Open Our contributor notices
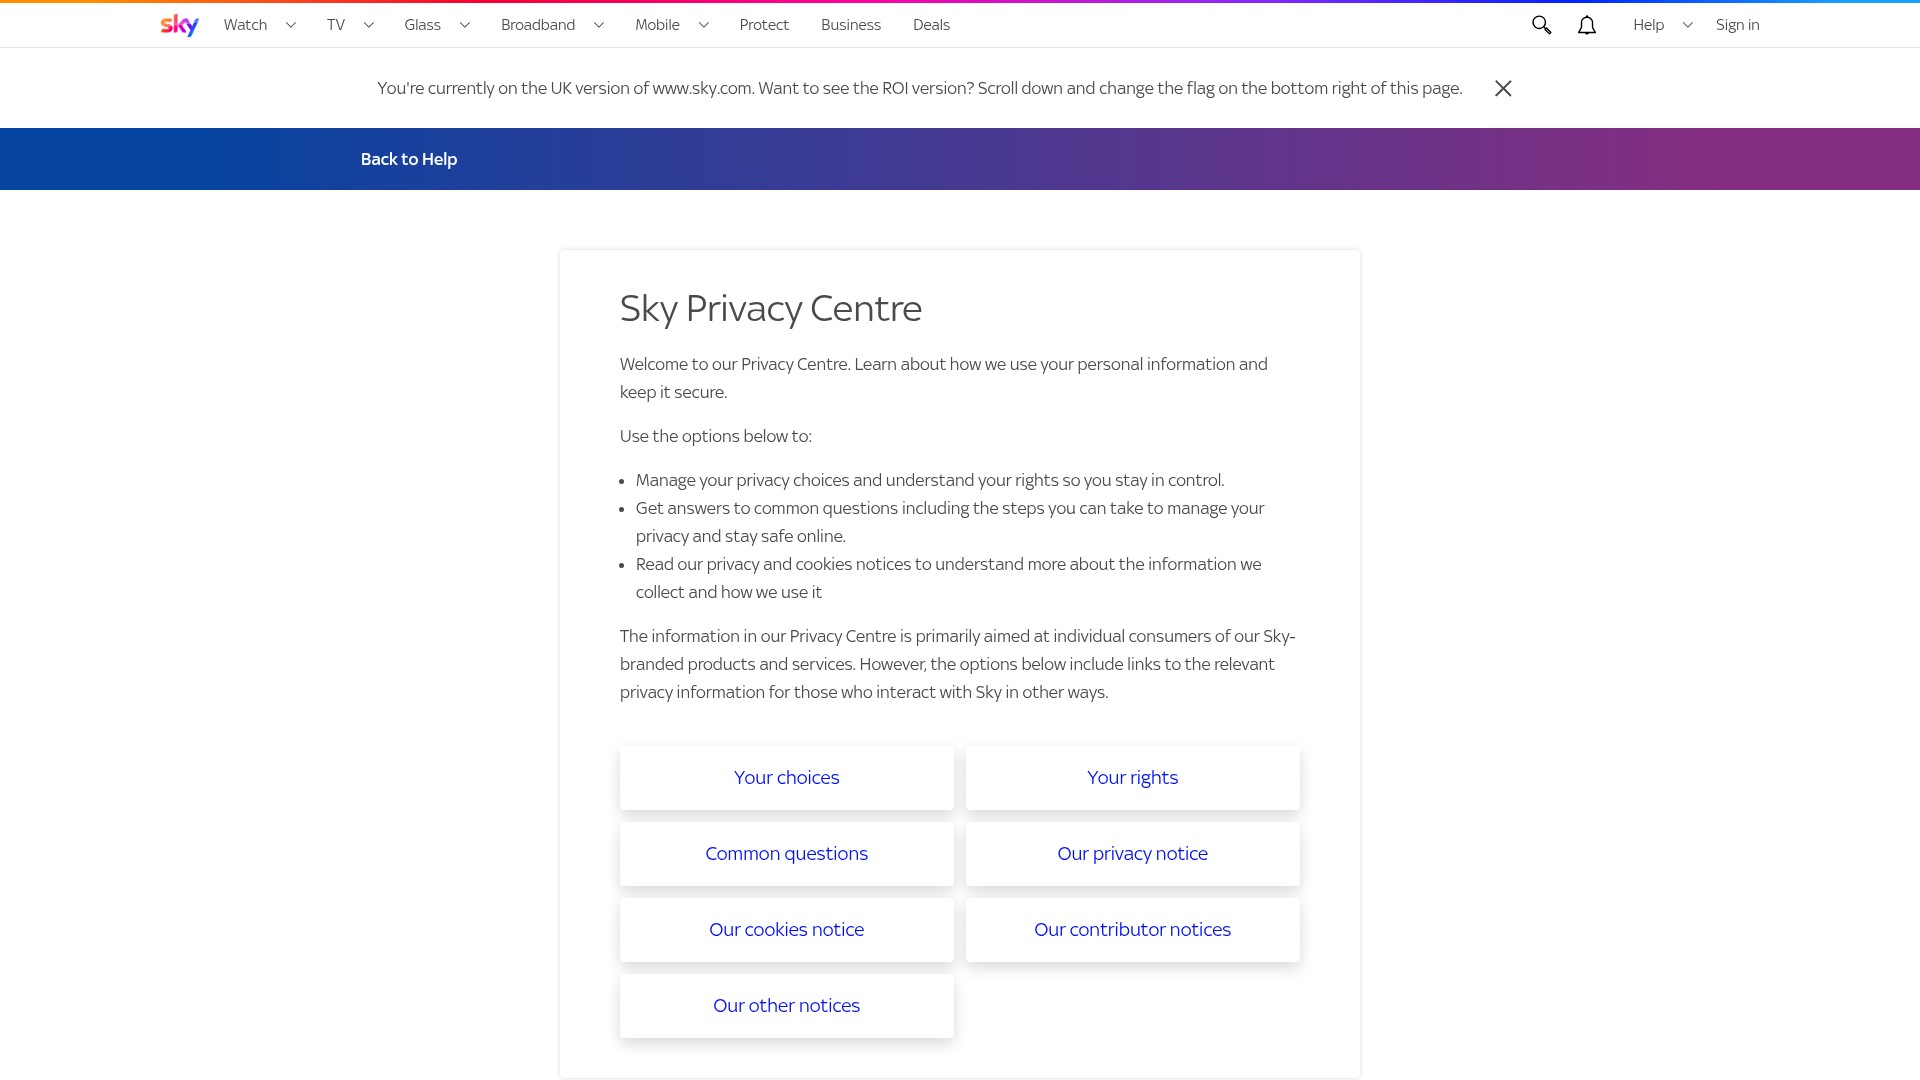Screen dimensions: 1920x1080 tap(1133, 930)
